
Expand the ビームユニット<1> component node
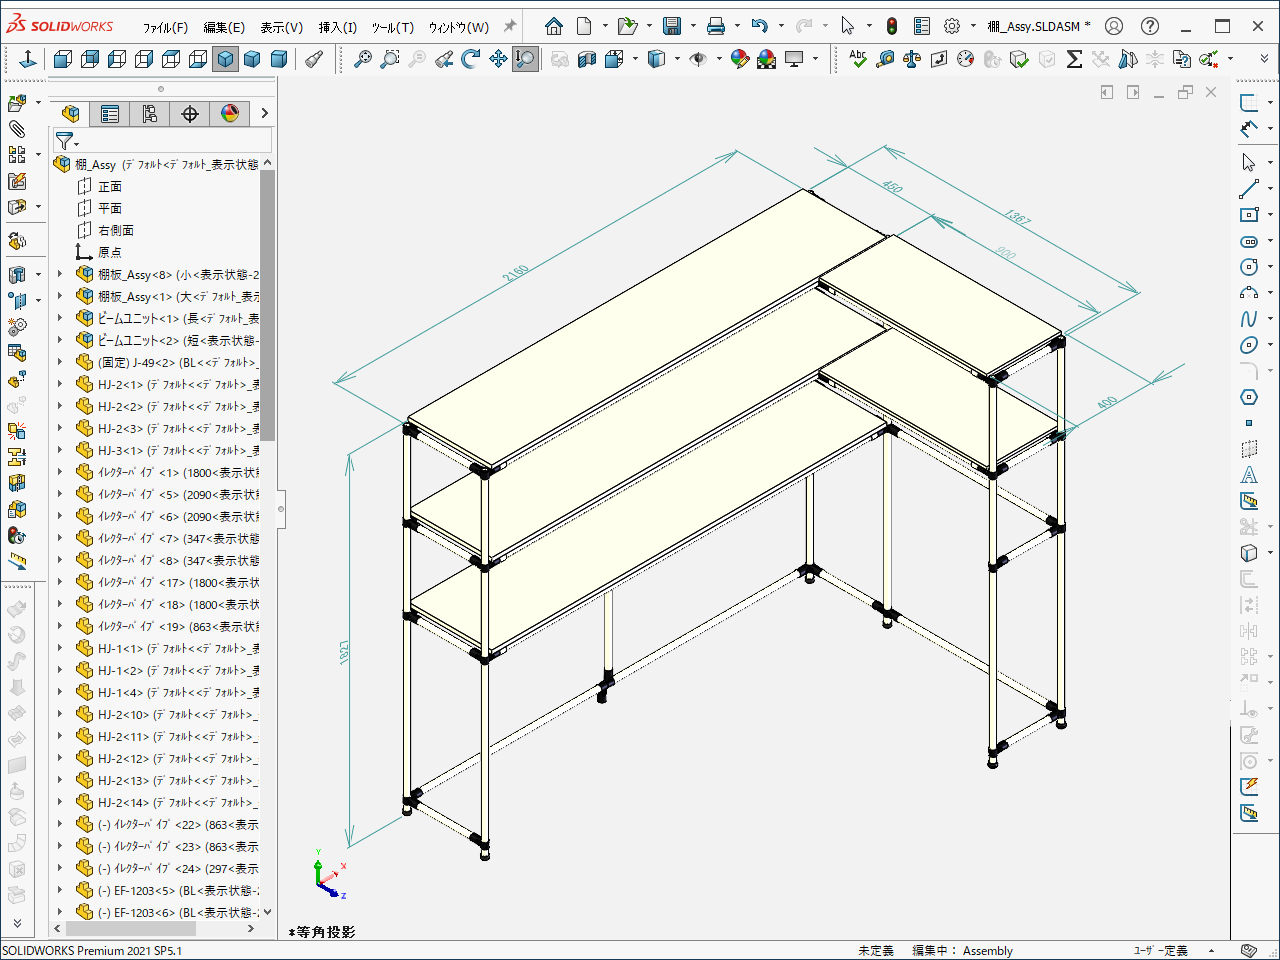(60, 318)
